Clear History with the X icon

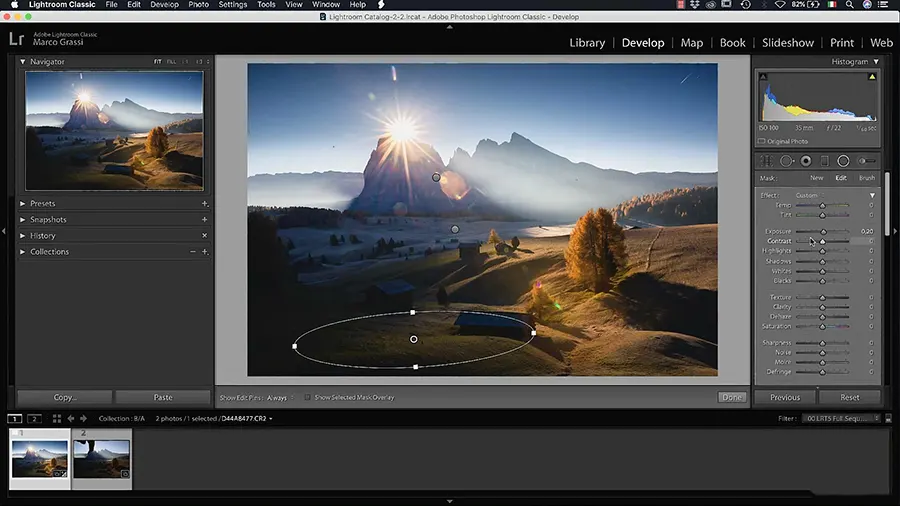click(x=205, y=236)
